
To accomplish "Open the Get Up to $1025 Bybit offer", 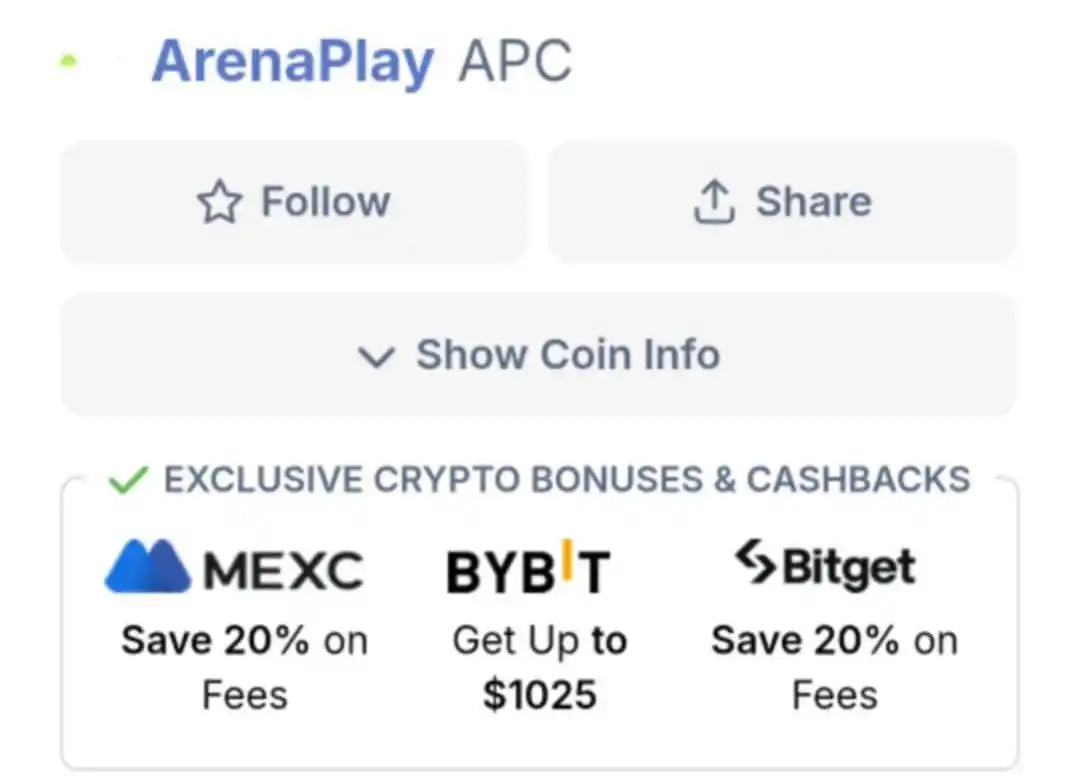I will [540, 665].
